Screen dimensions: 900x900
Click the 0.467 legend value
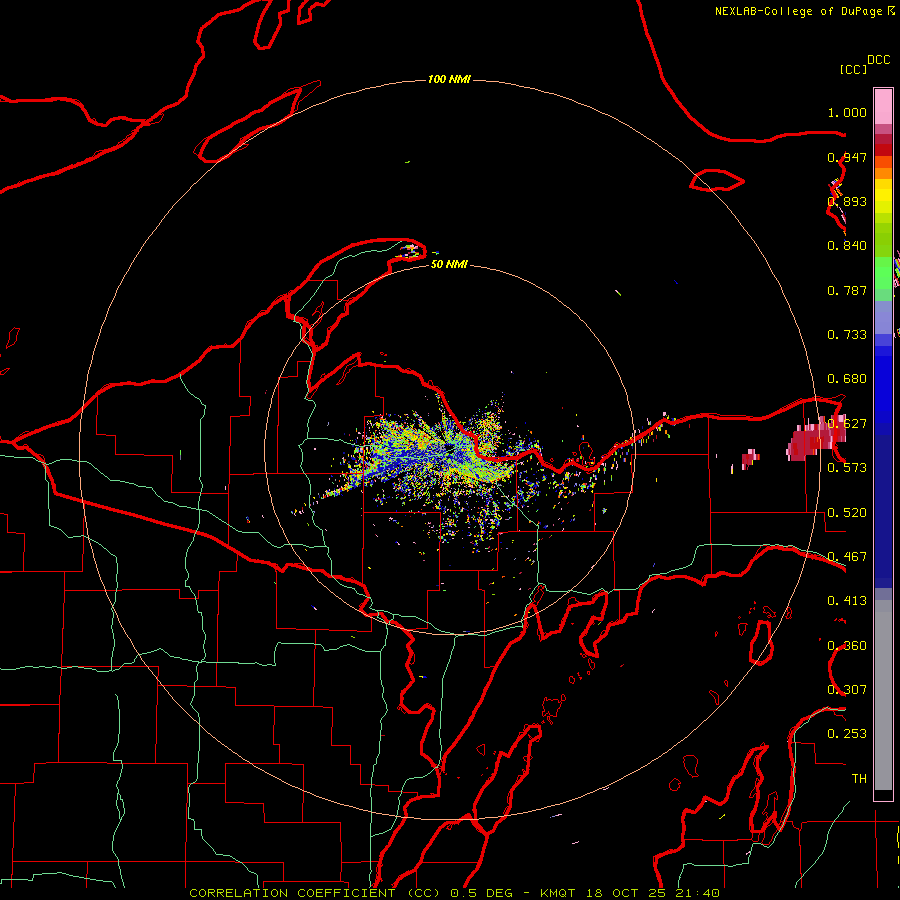[x=847, y=557]
